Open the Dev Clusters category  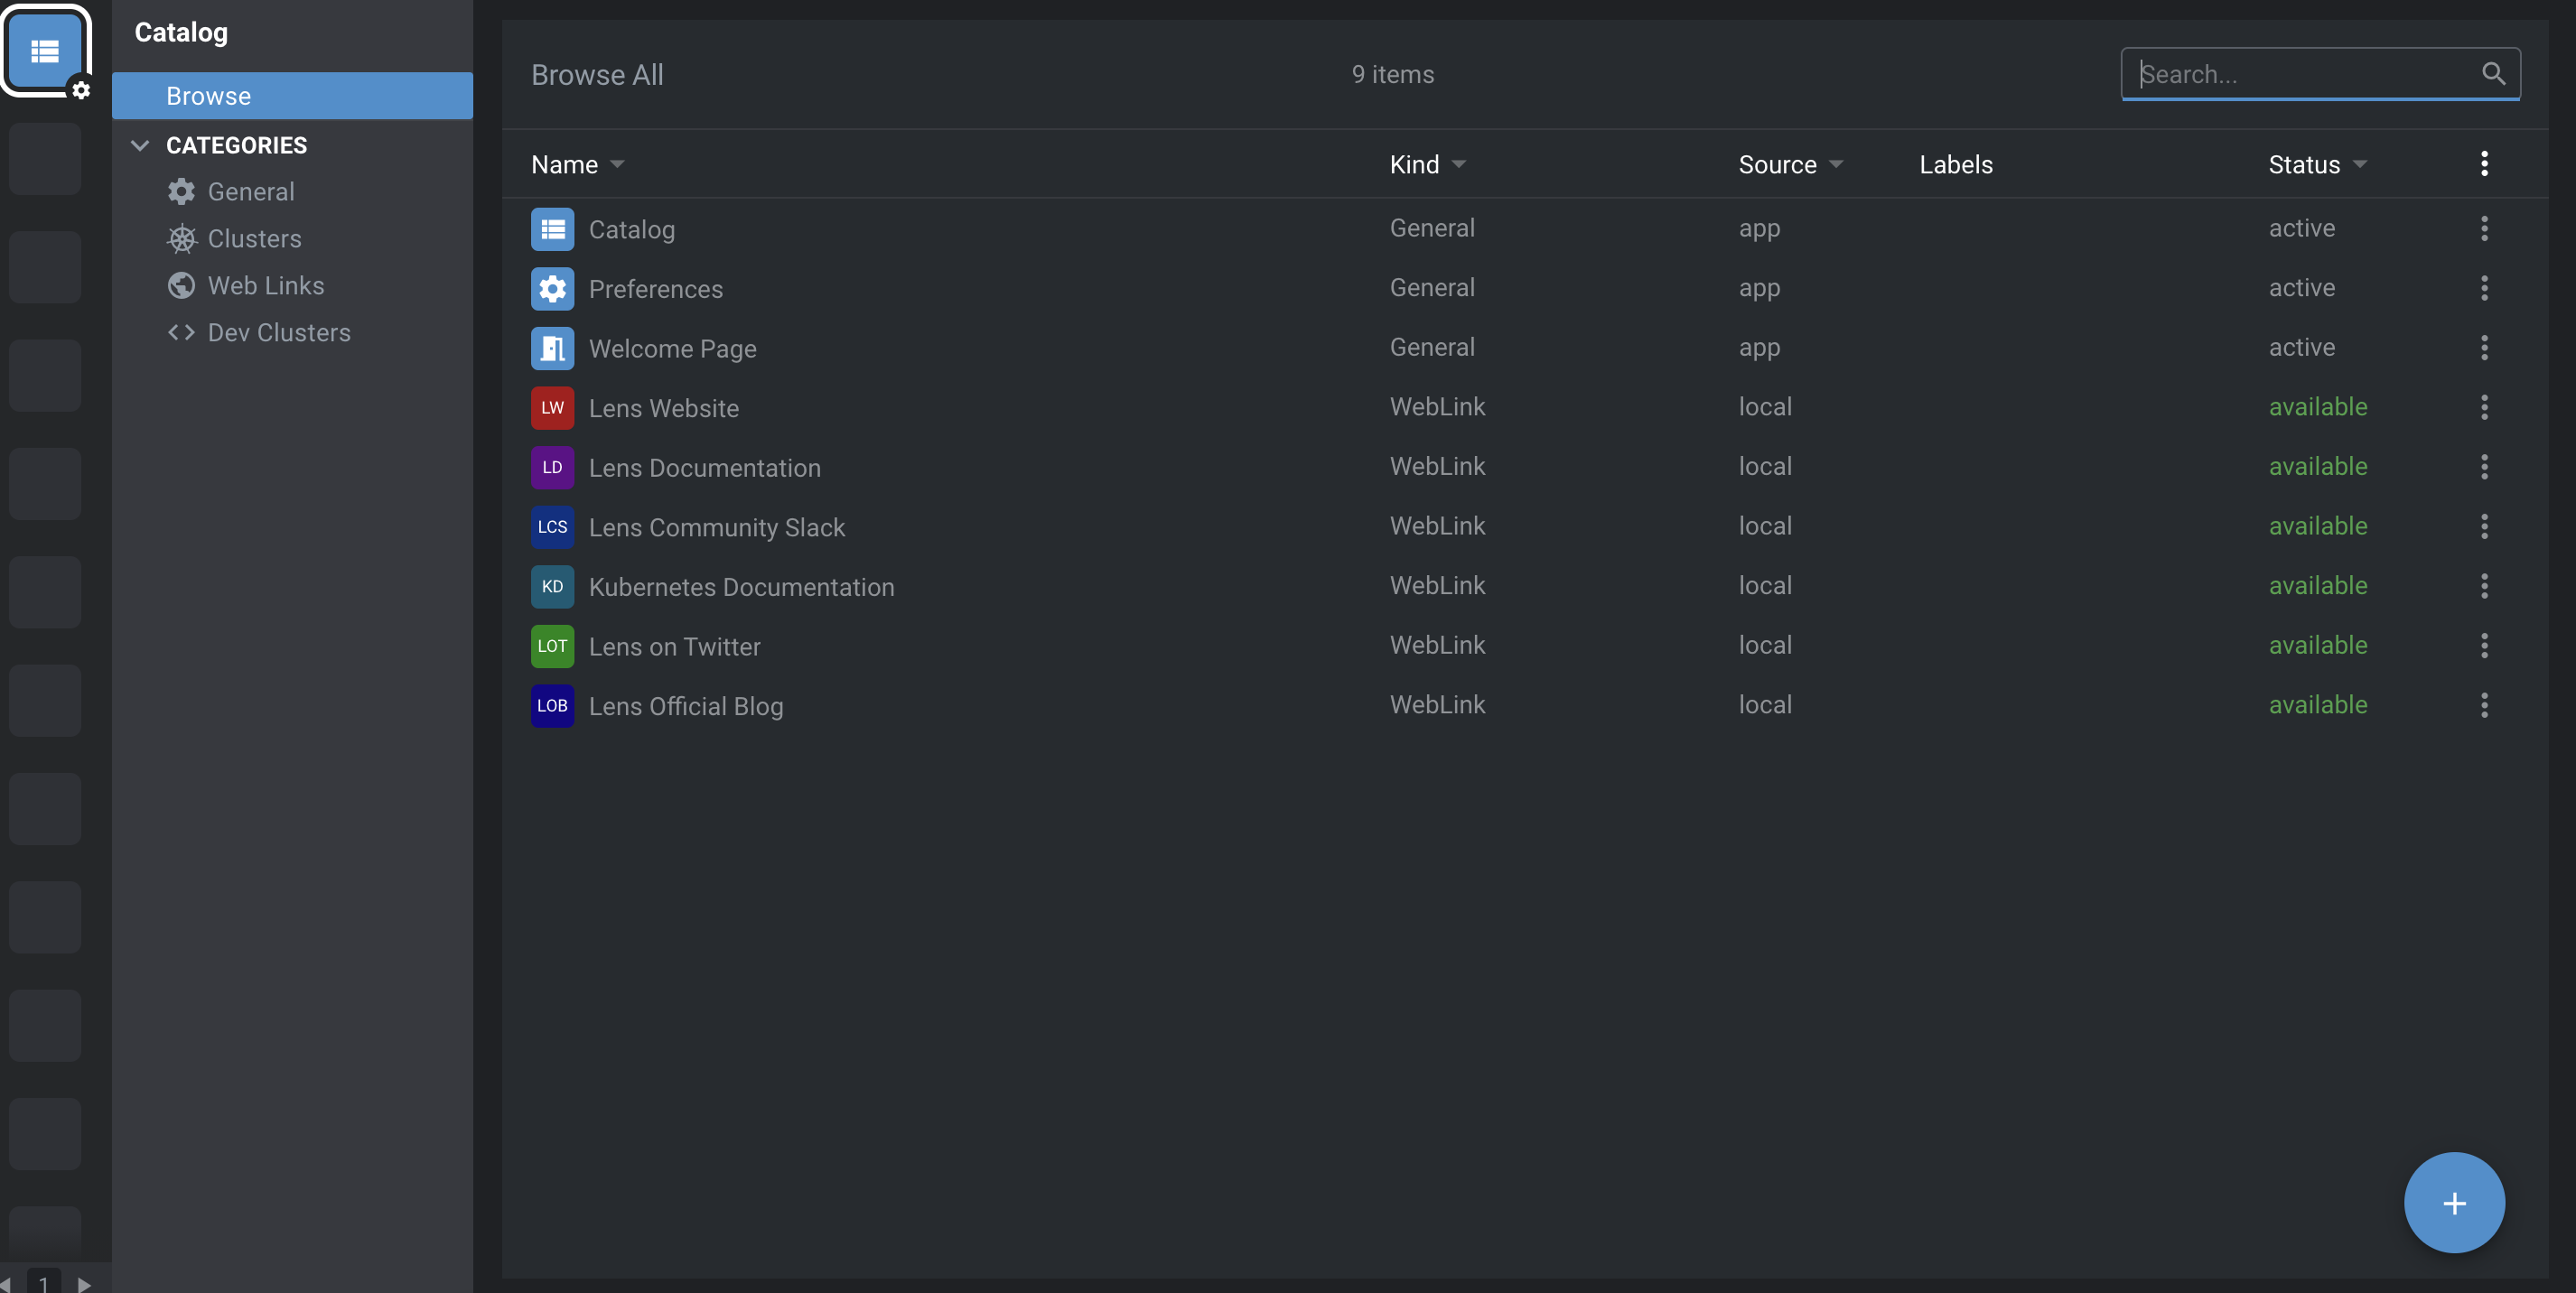[x=278, y=333]
